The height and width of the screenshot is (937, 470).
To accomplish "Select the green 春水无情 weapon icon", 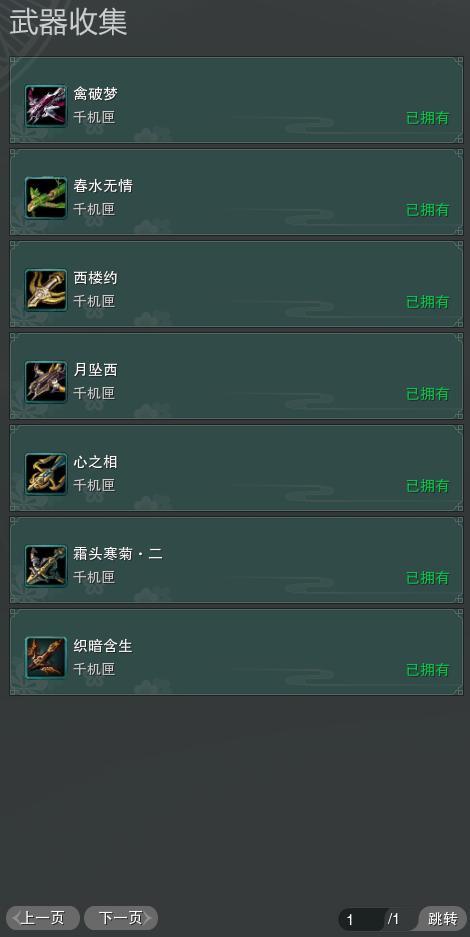I will coord(46,198).
